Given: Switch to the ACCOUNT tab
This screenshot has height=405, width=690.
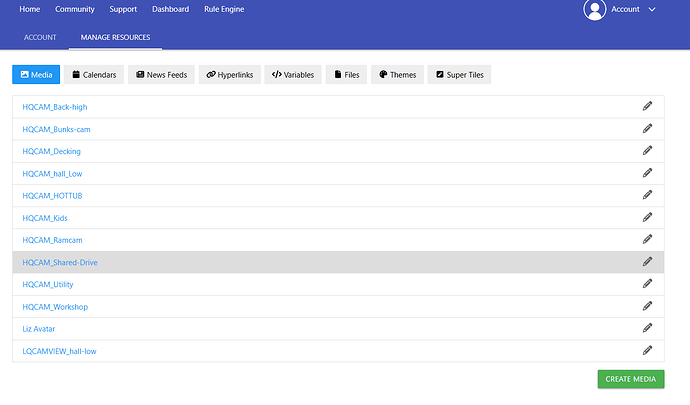Looking at the screenshot, I should click(x=40, y=37).
